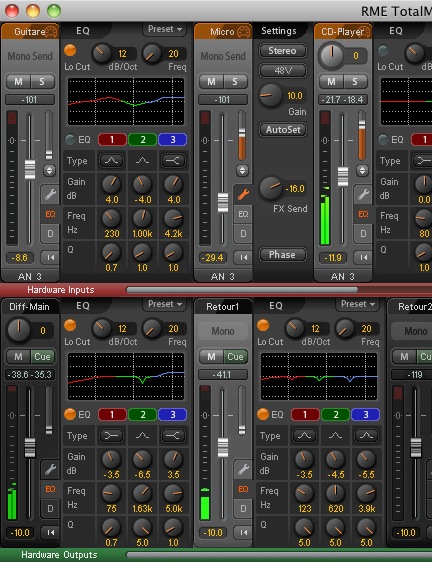Image resolution: width=432 pixels, height=562 pixels.
Task: Click the Guitare EQ panel tab
Action: tap(50, 214)
